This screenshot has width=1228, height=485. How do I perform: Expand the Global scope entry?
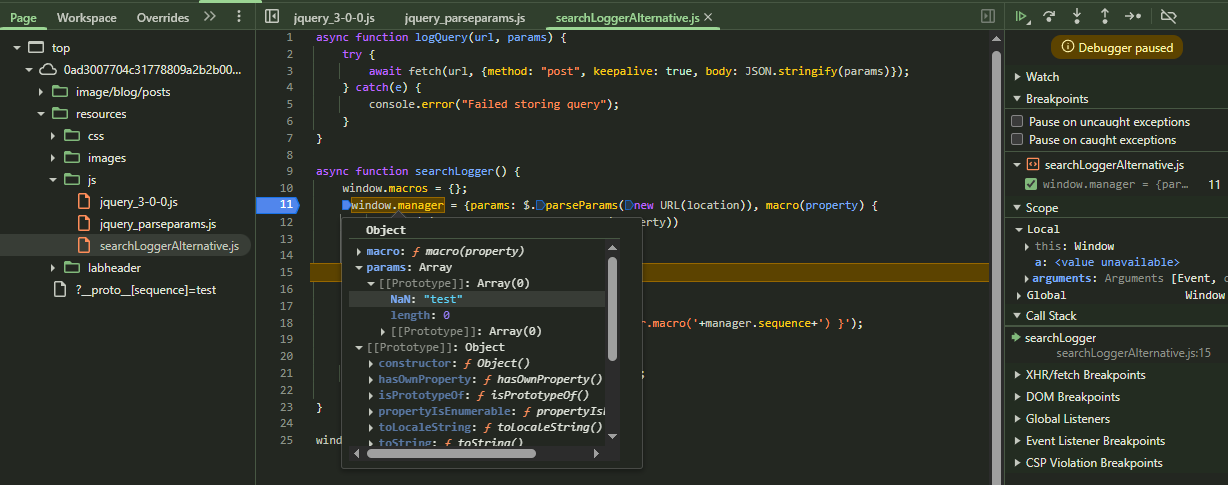[x=1018, y=296]
